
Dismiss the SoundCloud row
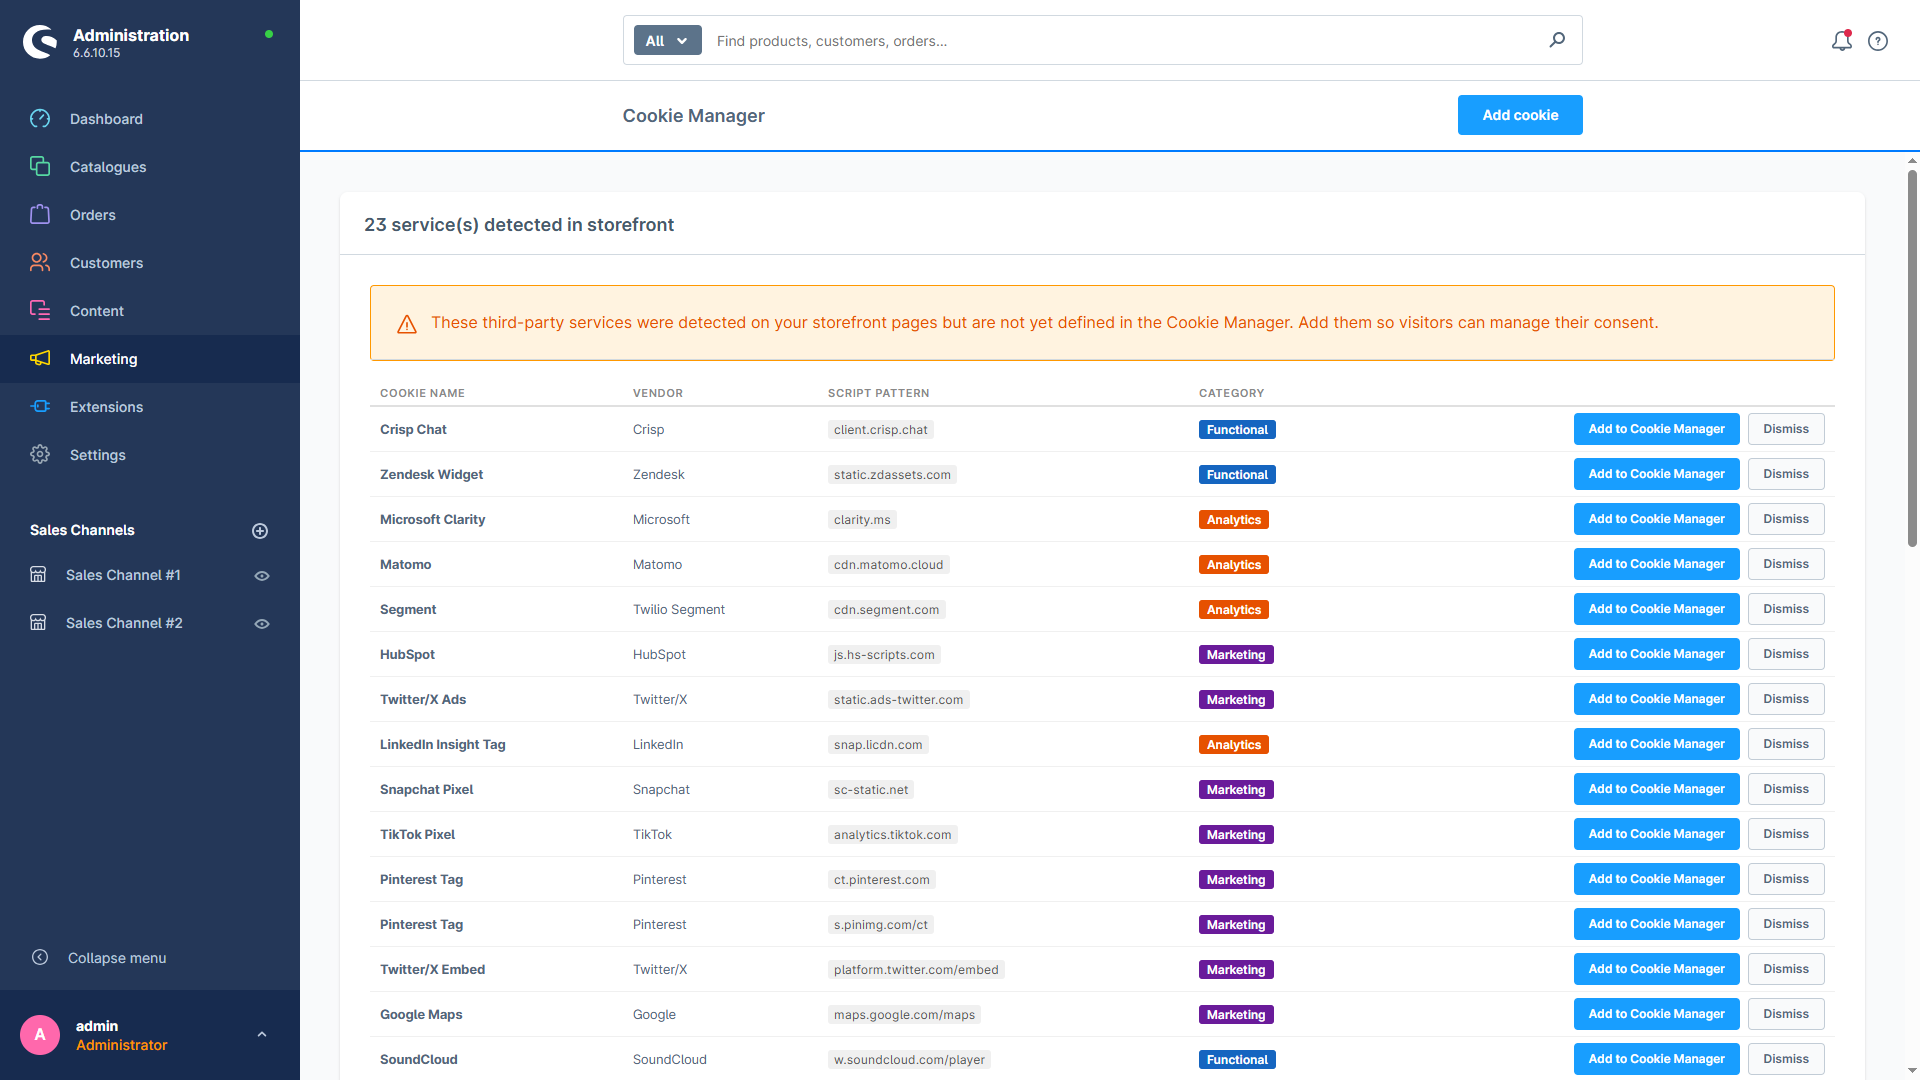[1786, 1059]
